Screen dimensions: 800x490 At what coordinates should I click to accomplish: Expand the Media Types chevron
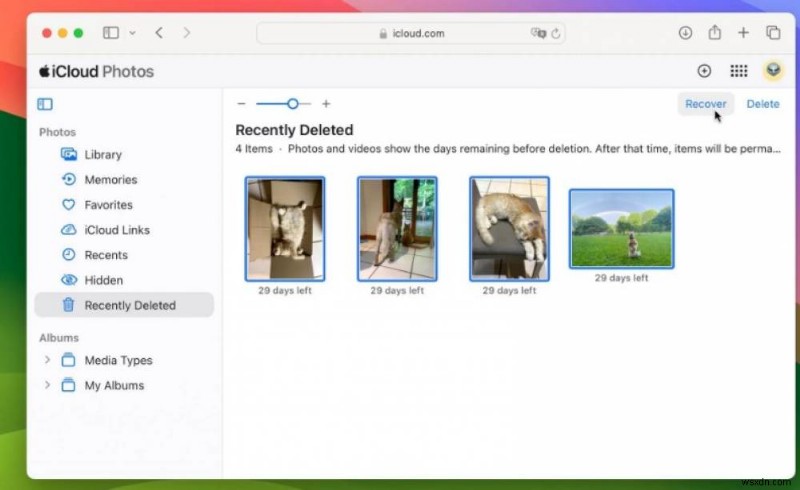[x=47, y=360]
